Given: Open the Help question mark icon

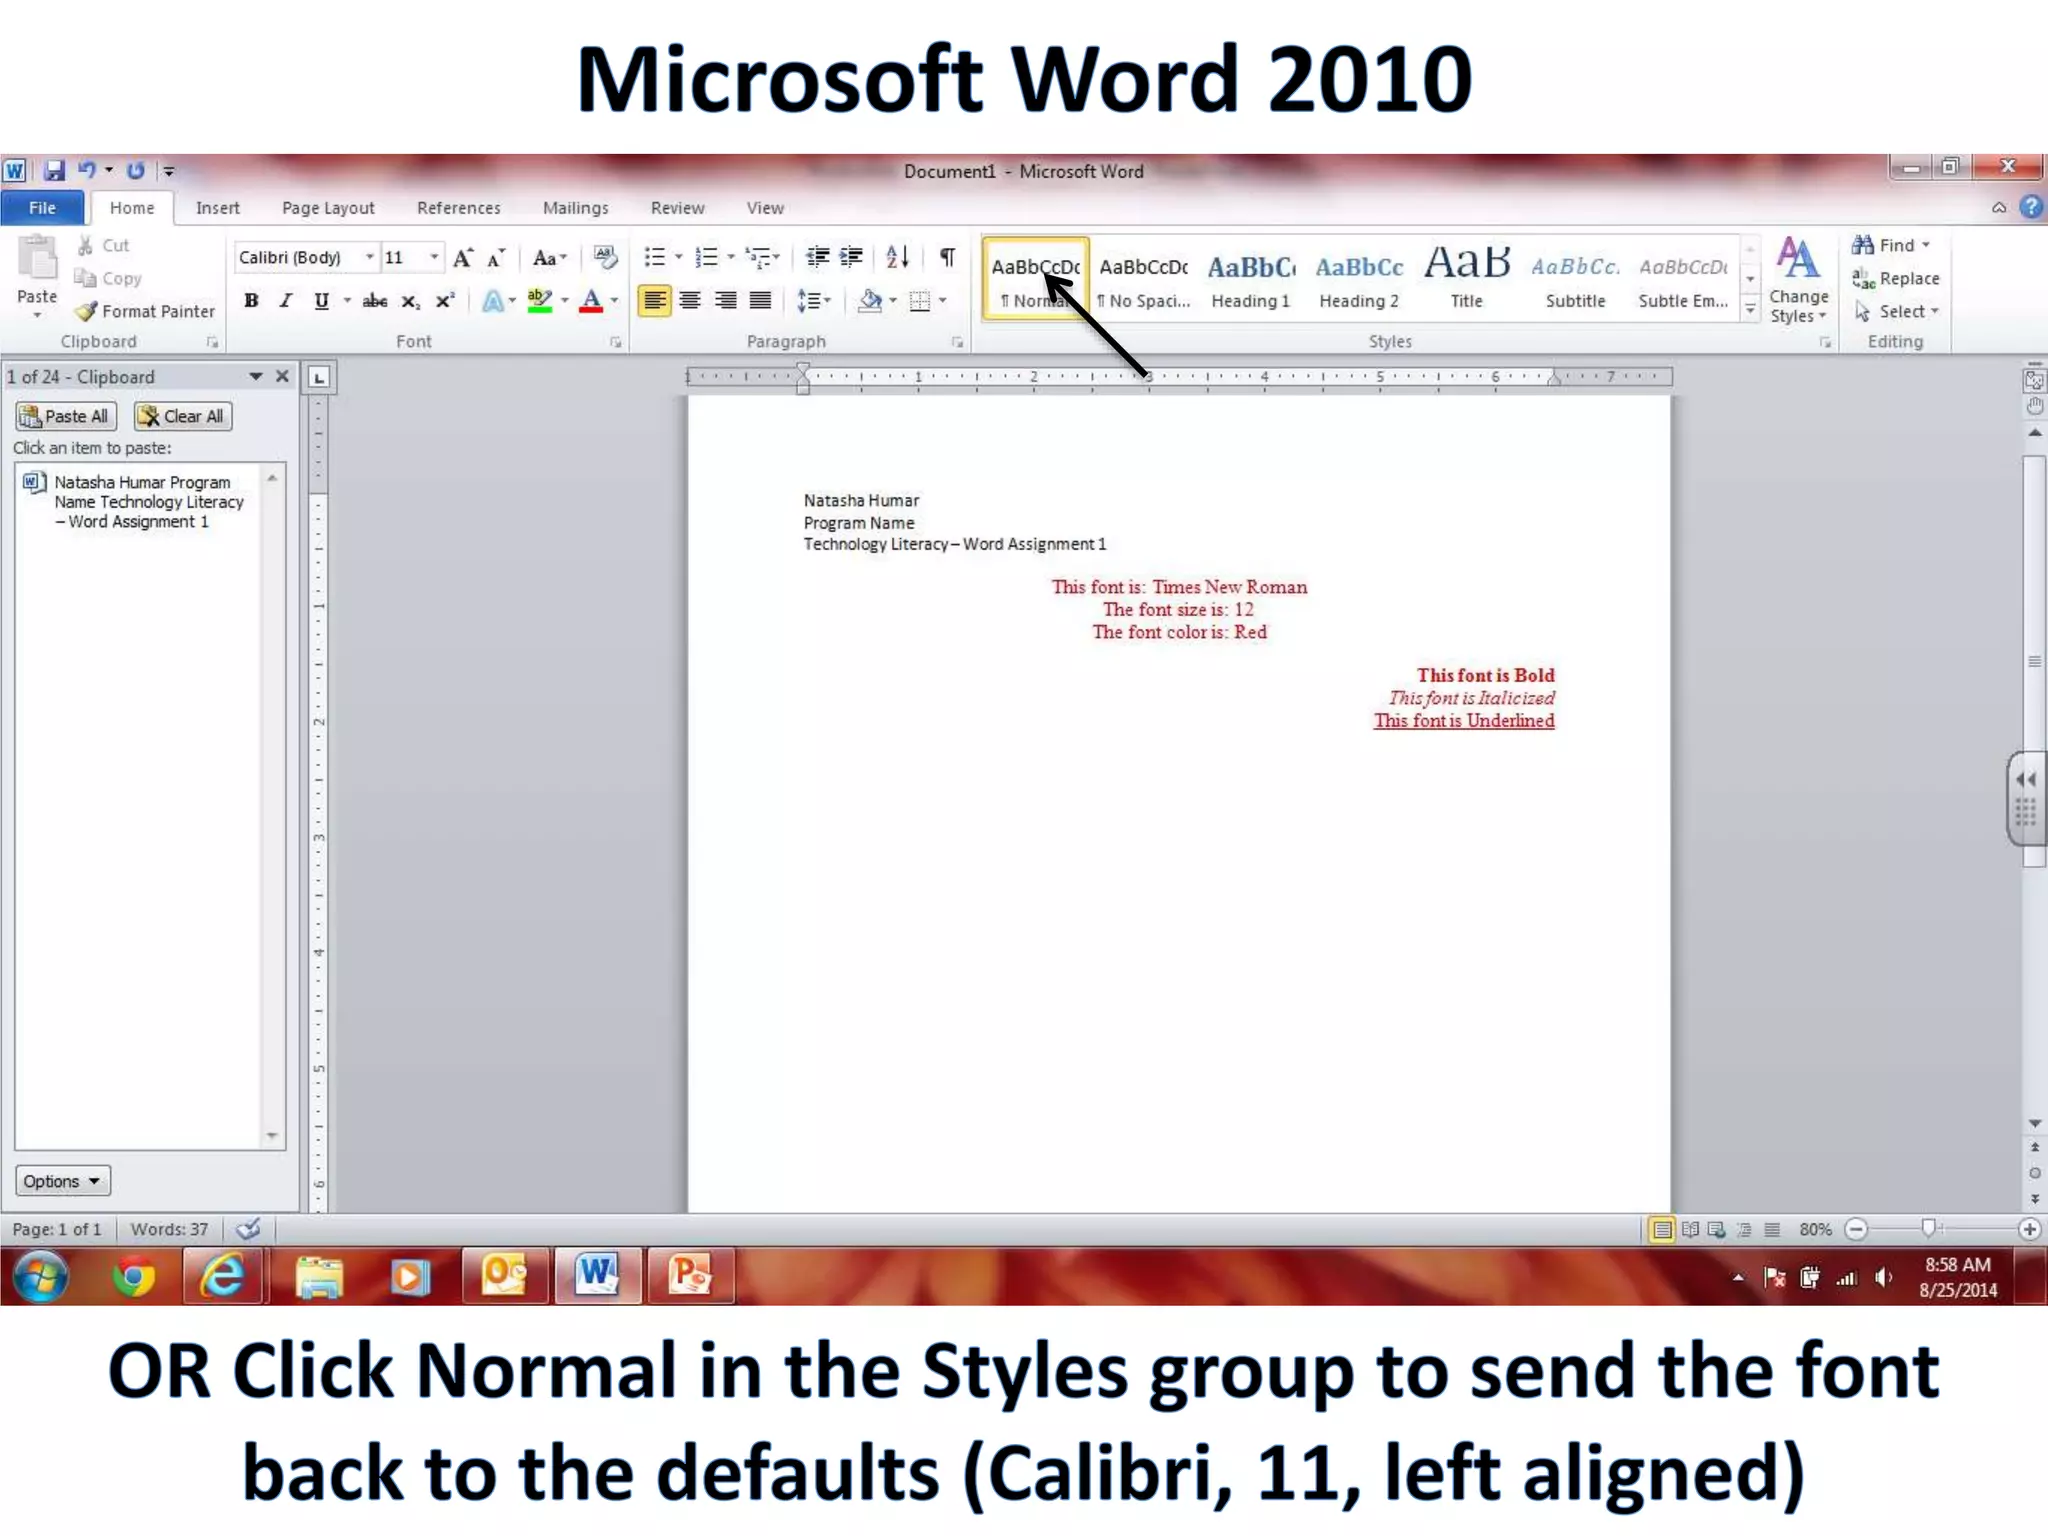Looking at the screenshot, I should (2031, 207).
